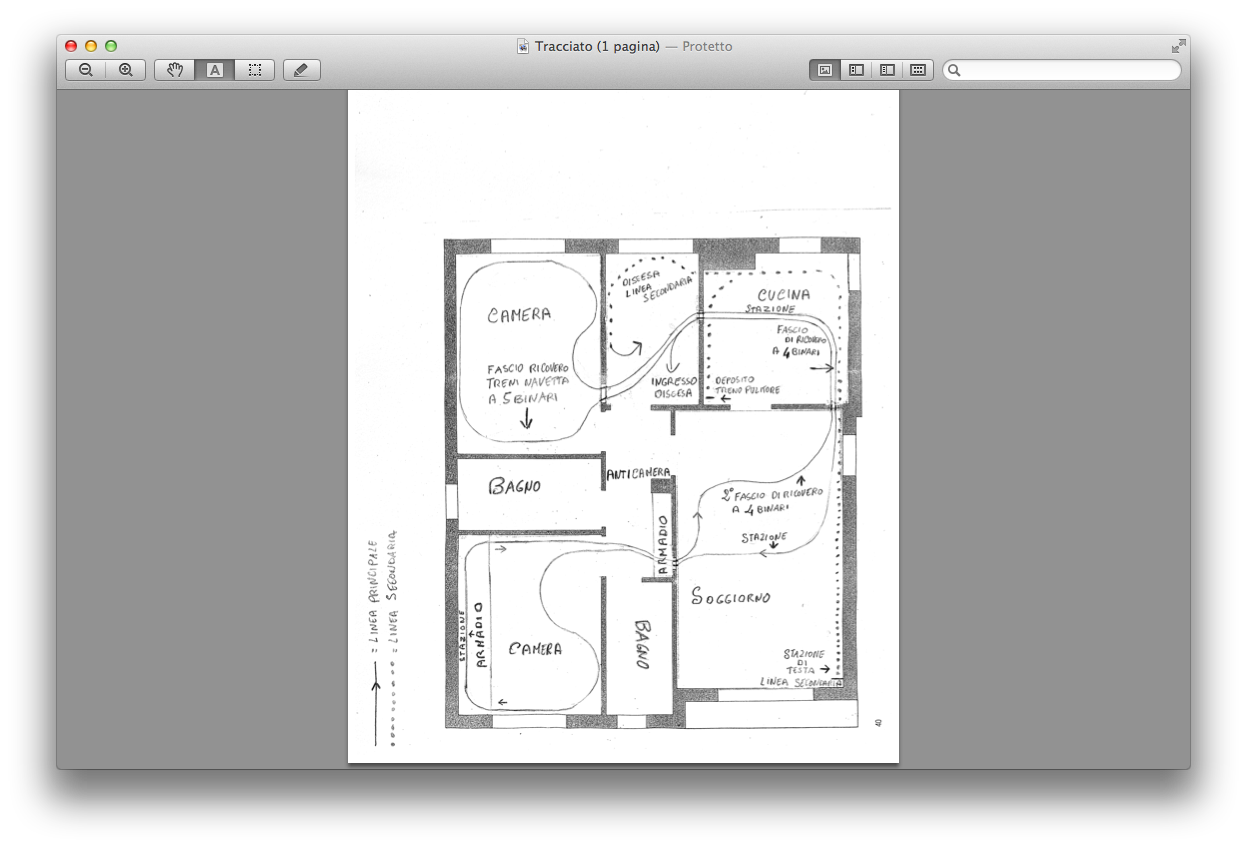Image resolution: width=1247 pixels, height=848 pixels.
Task: Click the zoom in magnifier button
Action: (x=126, y=70)
